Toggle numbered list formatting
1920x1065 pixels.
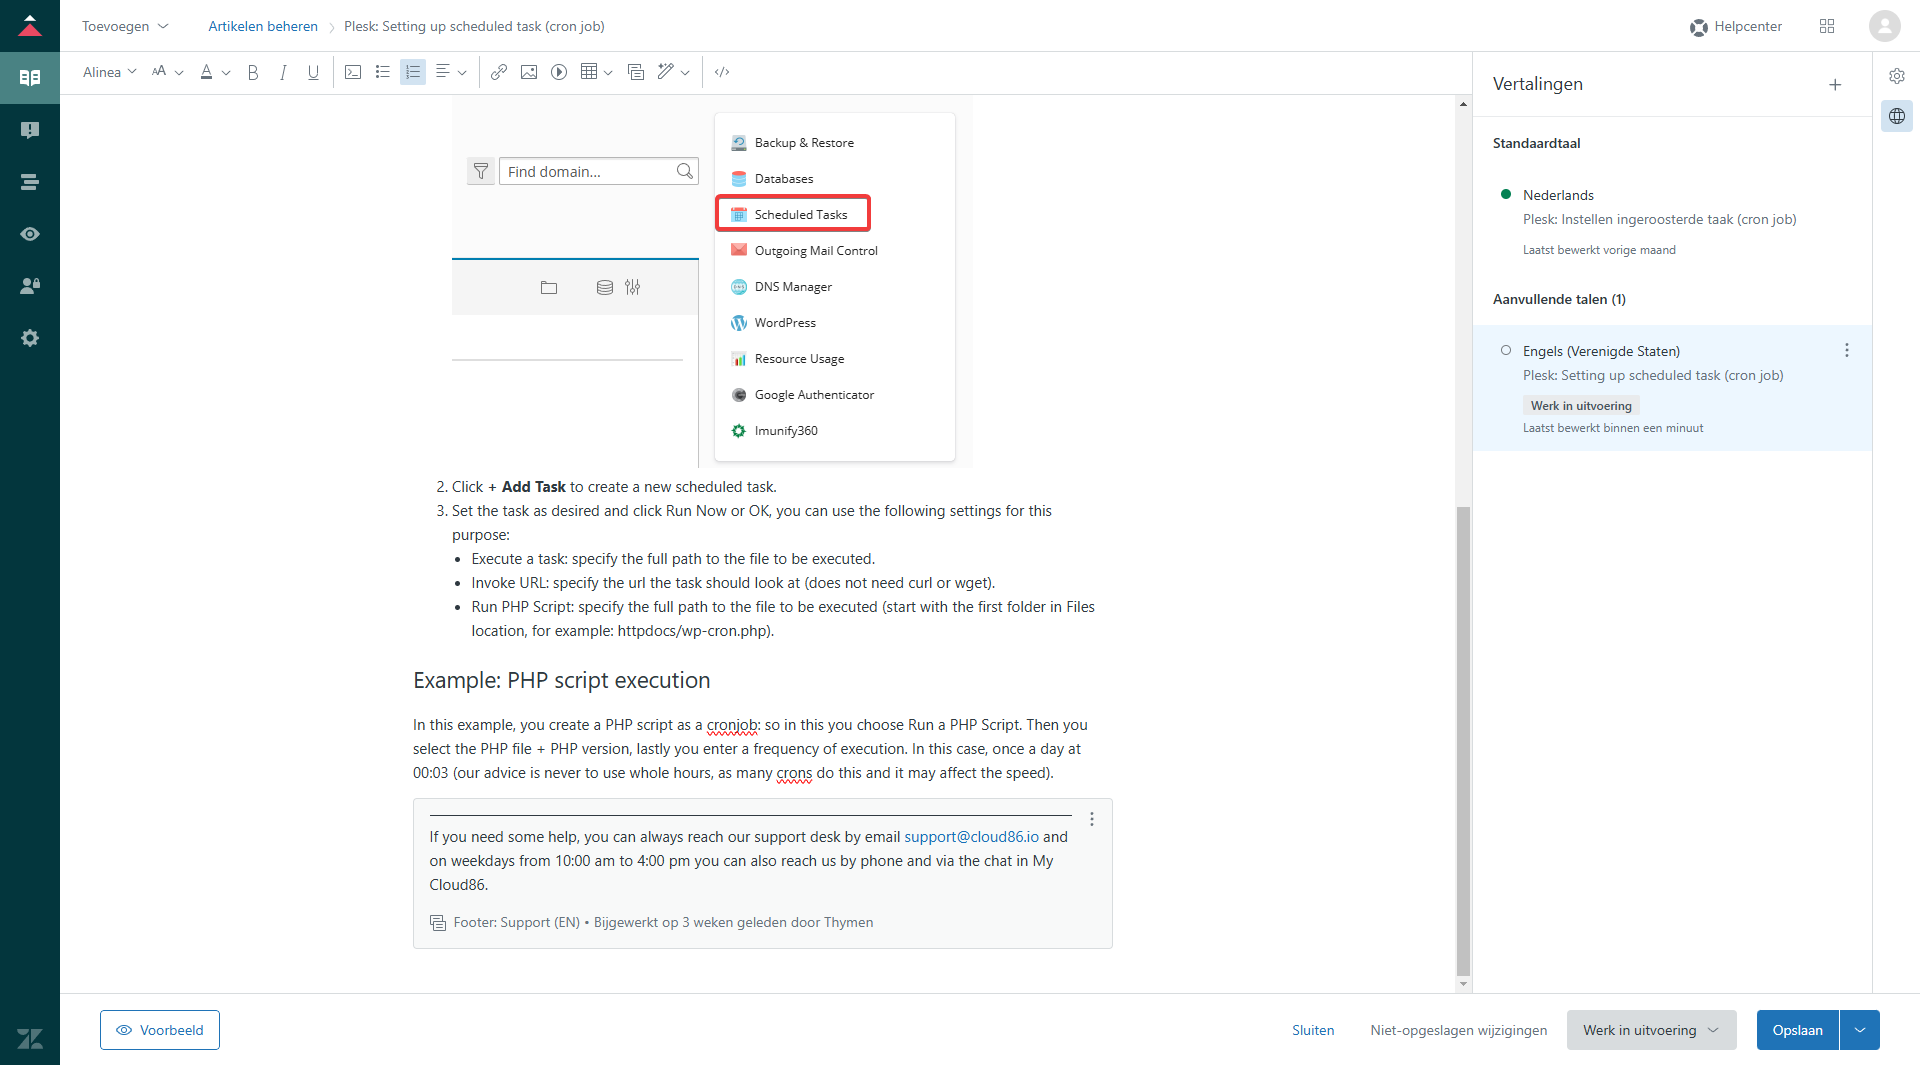click(413, 72)
